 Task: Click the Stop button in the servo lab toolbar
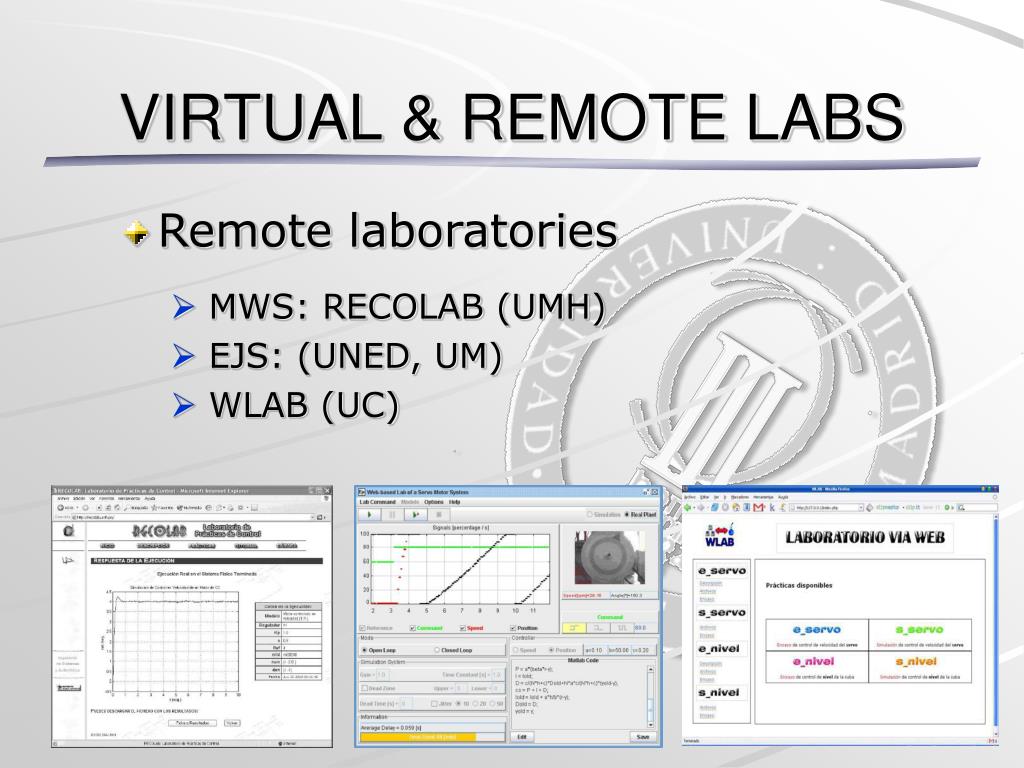coord(438,515)
